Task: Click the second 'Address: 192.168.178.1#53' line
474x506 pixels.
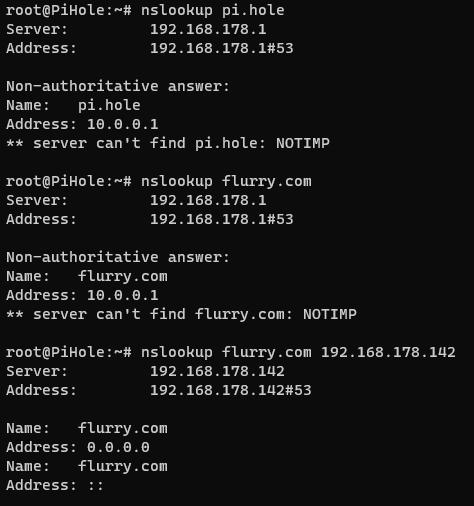Action: point(150,219)
